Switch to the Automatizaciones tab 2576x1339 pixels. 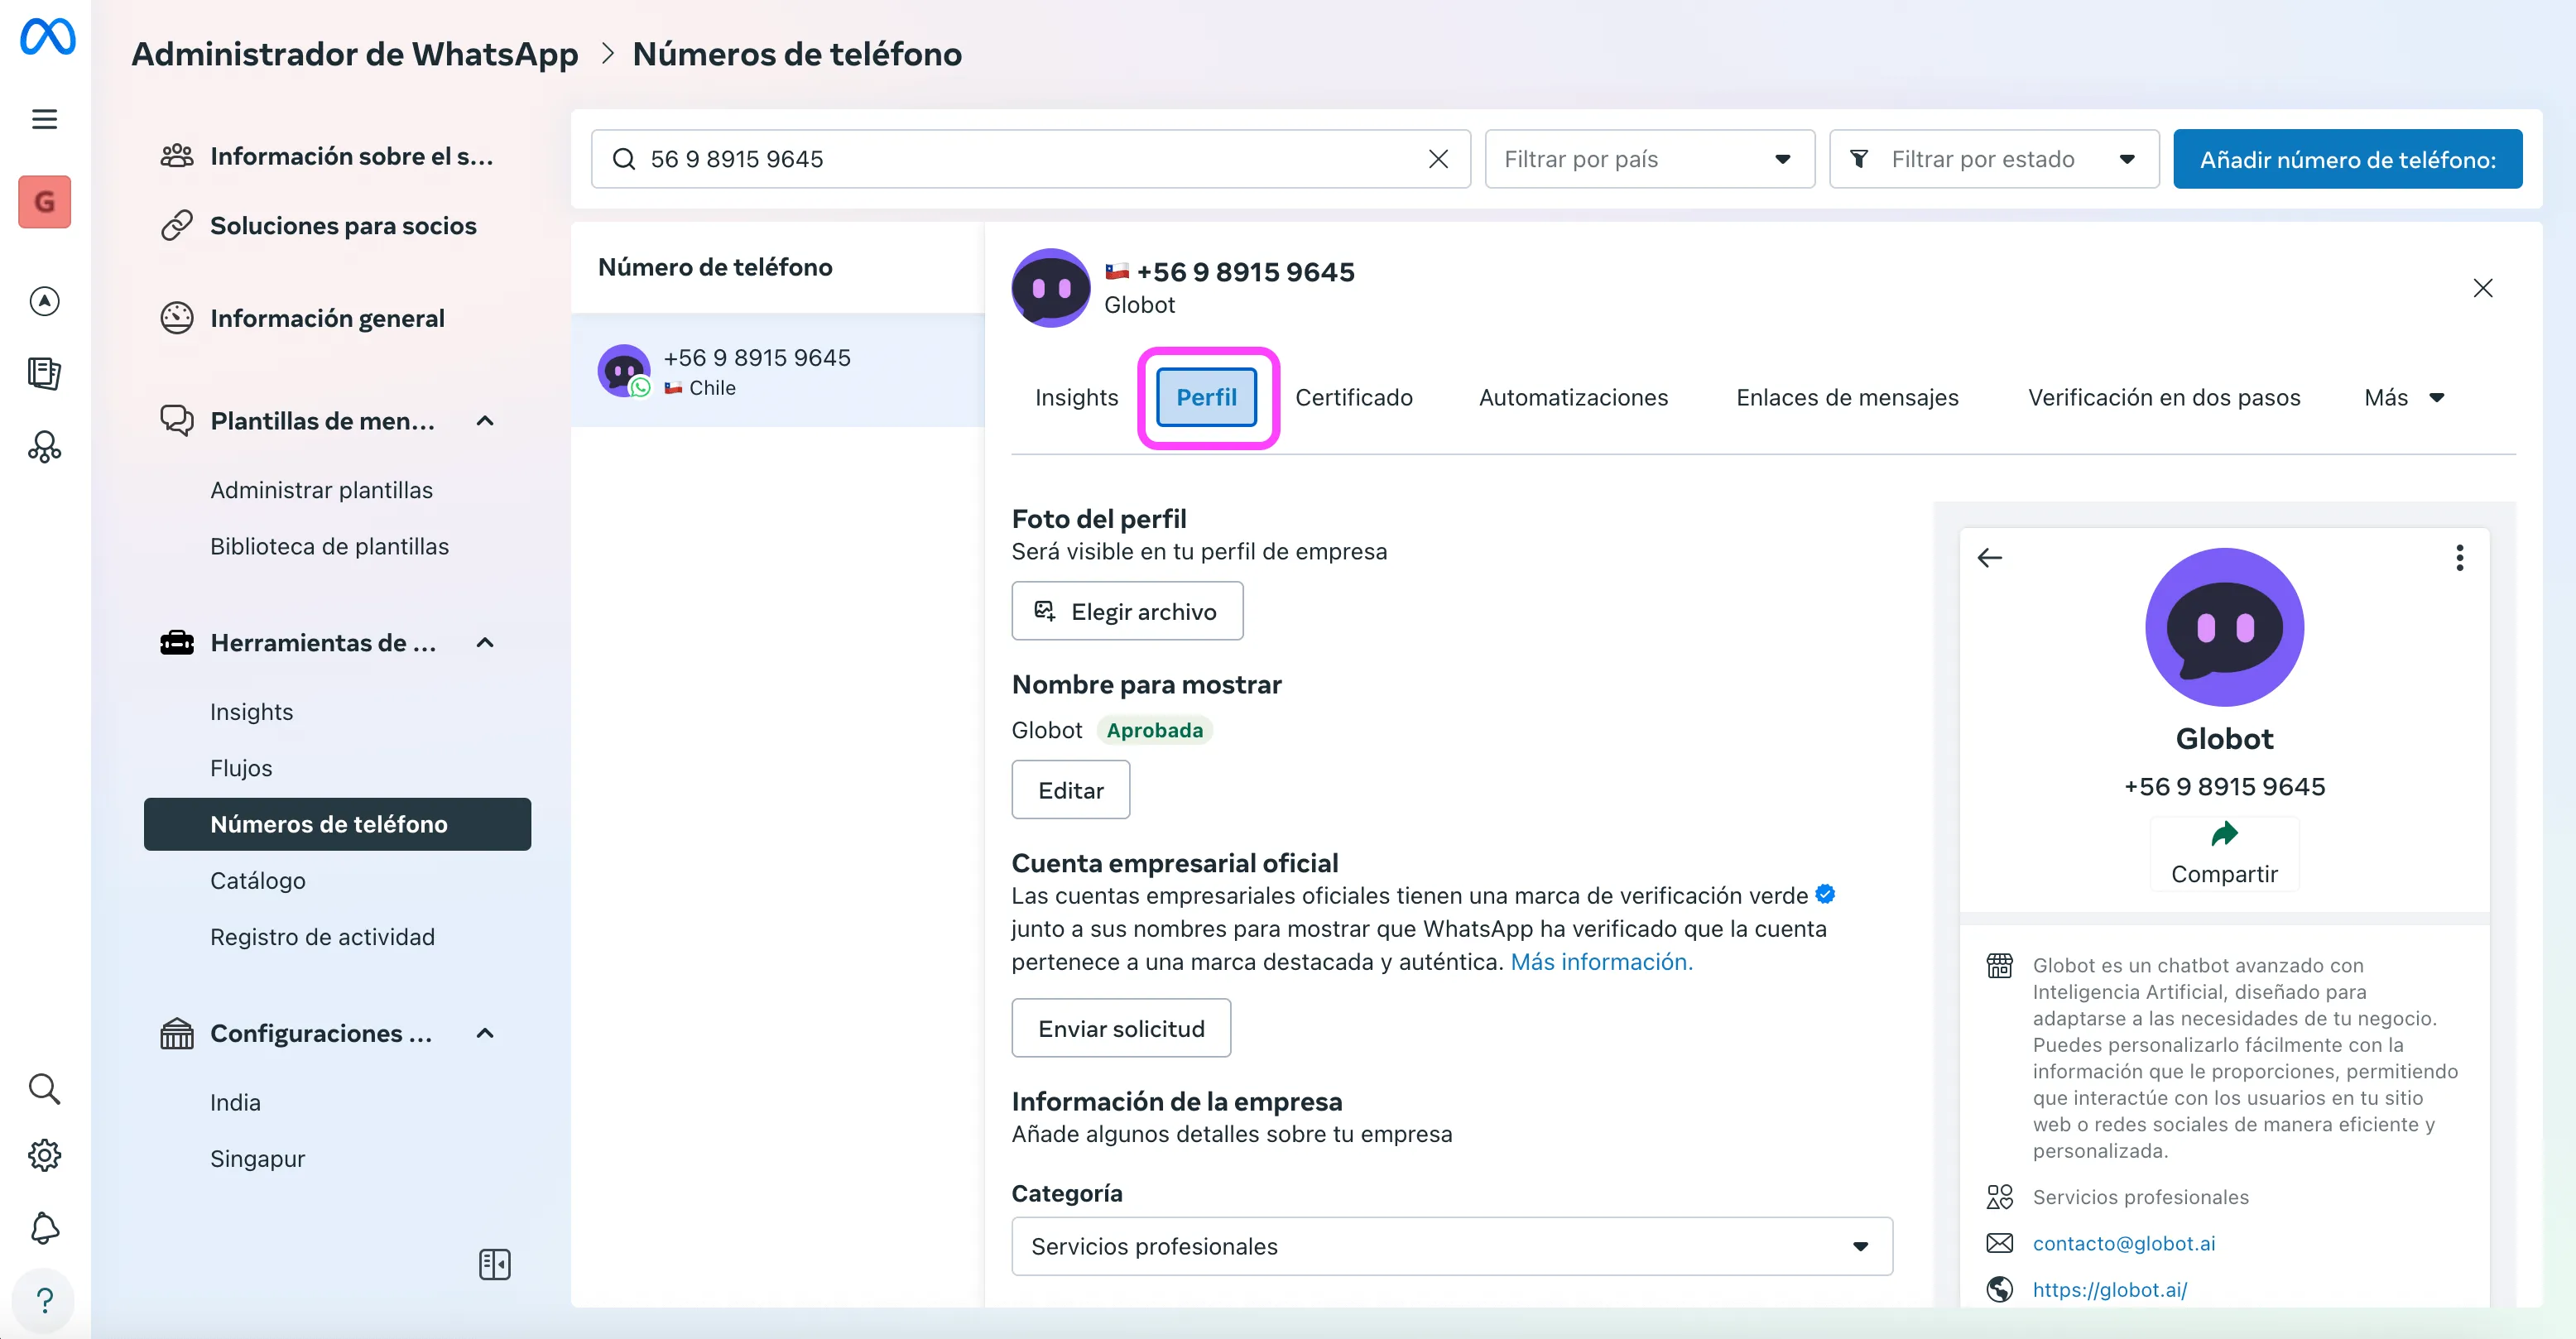(1572, 398)
